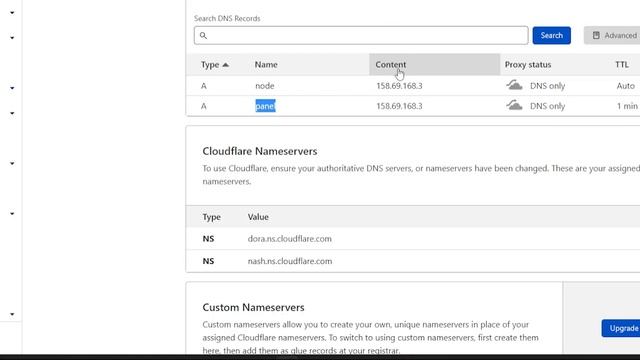The height and width of the screenshot is (360, 640).
Task: Click the DNS only cloud icon for panel
Action: (514, 105)
